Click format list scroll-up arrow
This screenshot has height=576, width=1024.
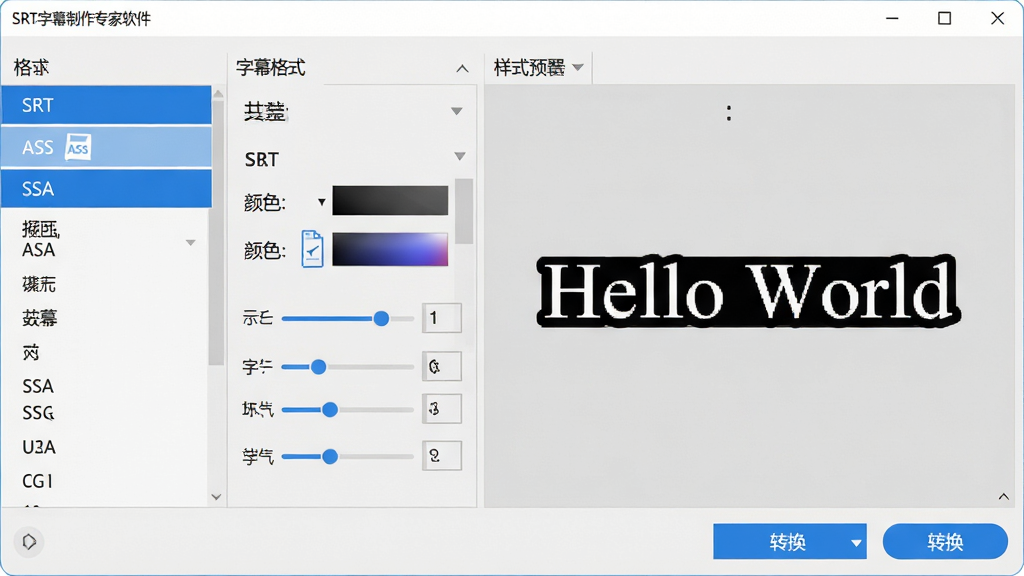coord(217,94)
